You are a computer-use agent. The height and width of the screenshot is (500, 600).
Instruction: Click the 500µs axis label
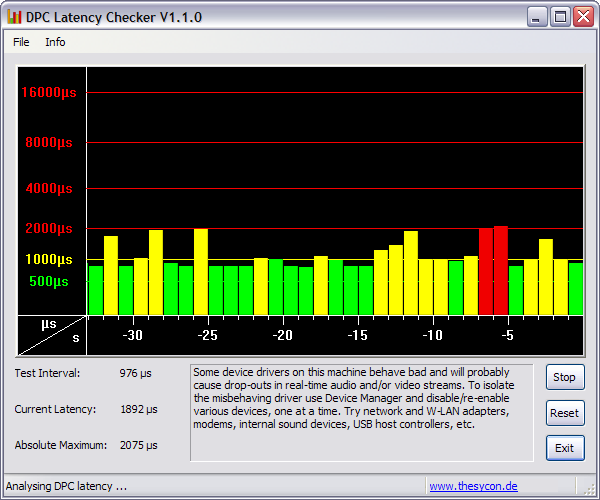pos(49,282)
